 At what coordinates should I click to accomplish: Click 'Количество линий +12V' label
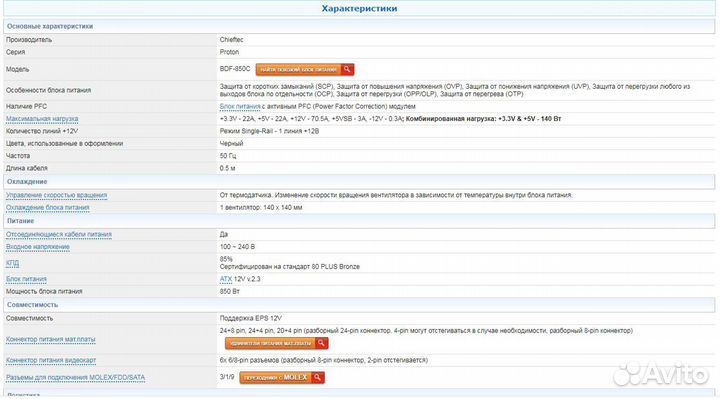pos(42,131)
